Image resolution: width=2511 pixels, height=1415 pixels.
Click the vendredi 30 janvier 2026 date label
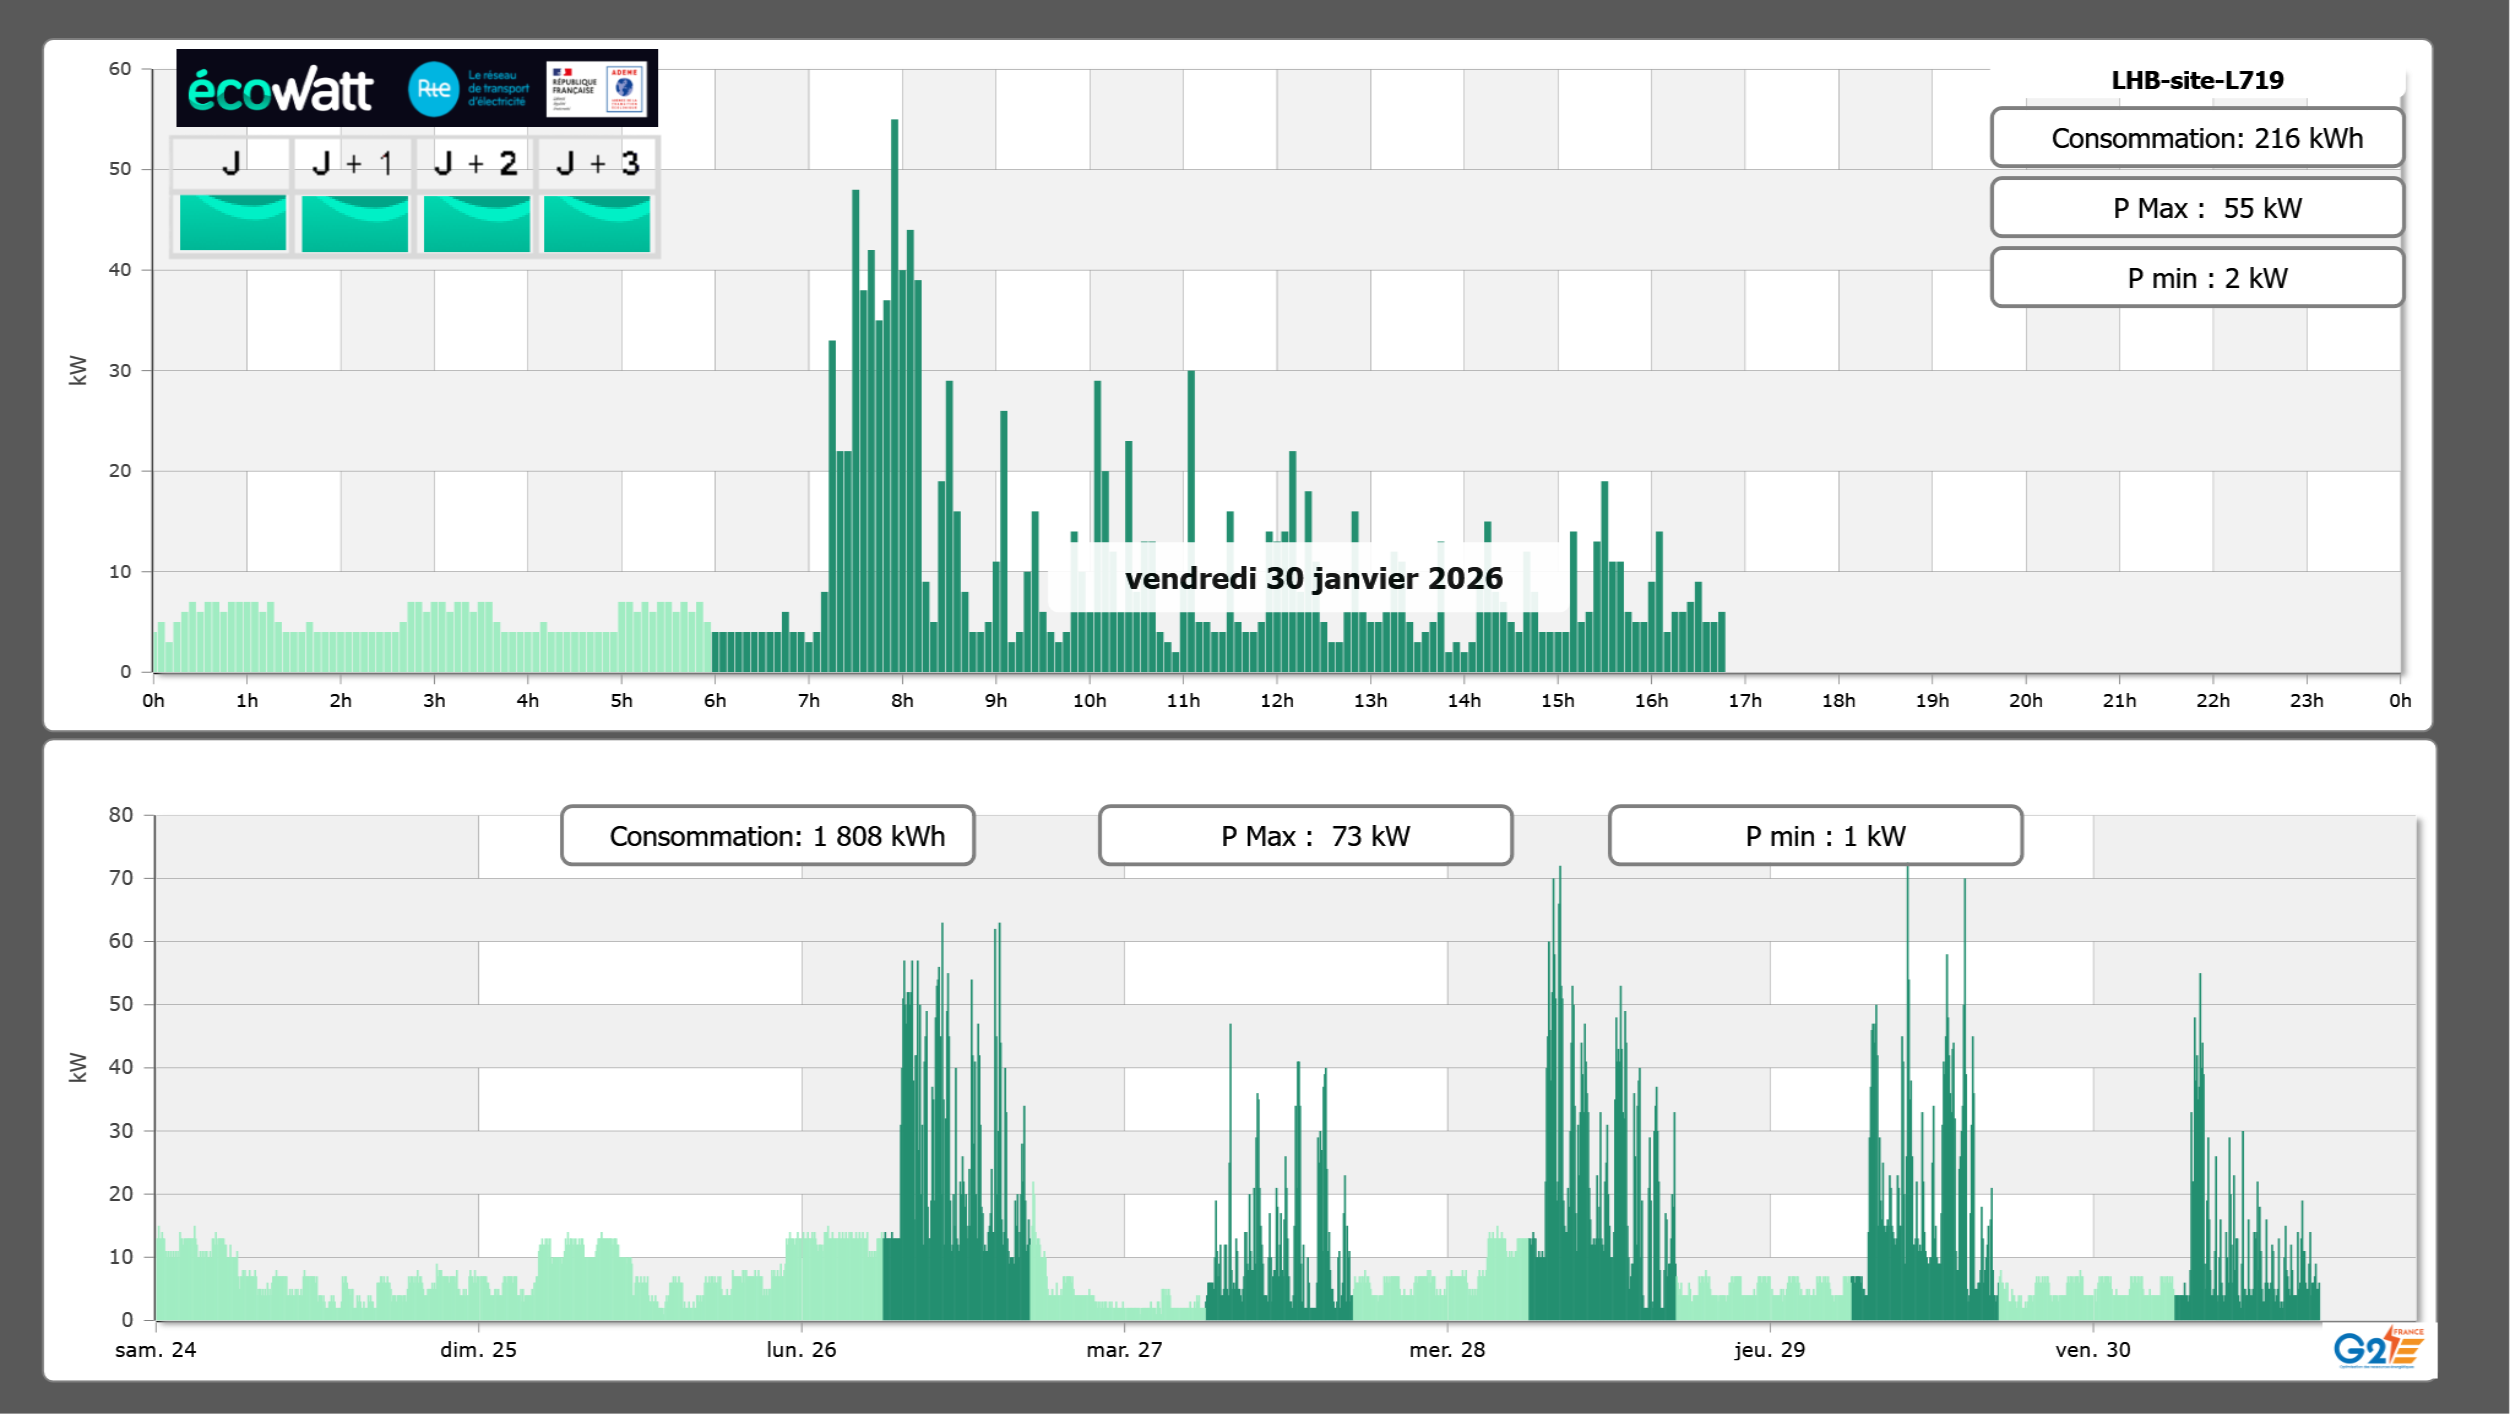click(1313, 578)
